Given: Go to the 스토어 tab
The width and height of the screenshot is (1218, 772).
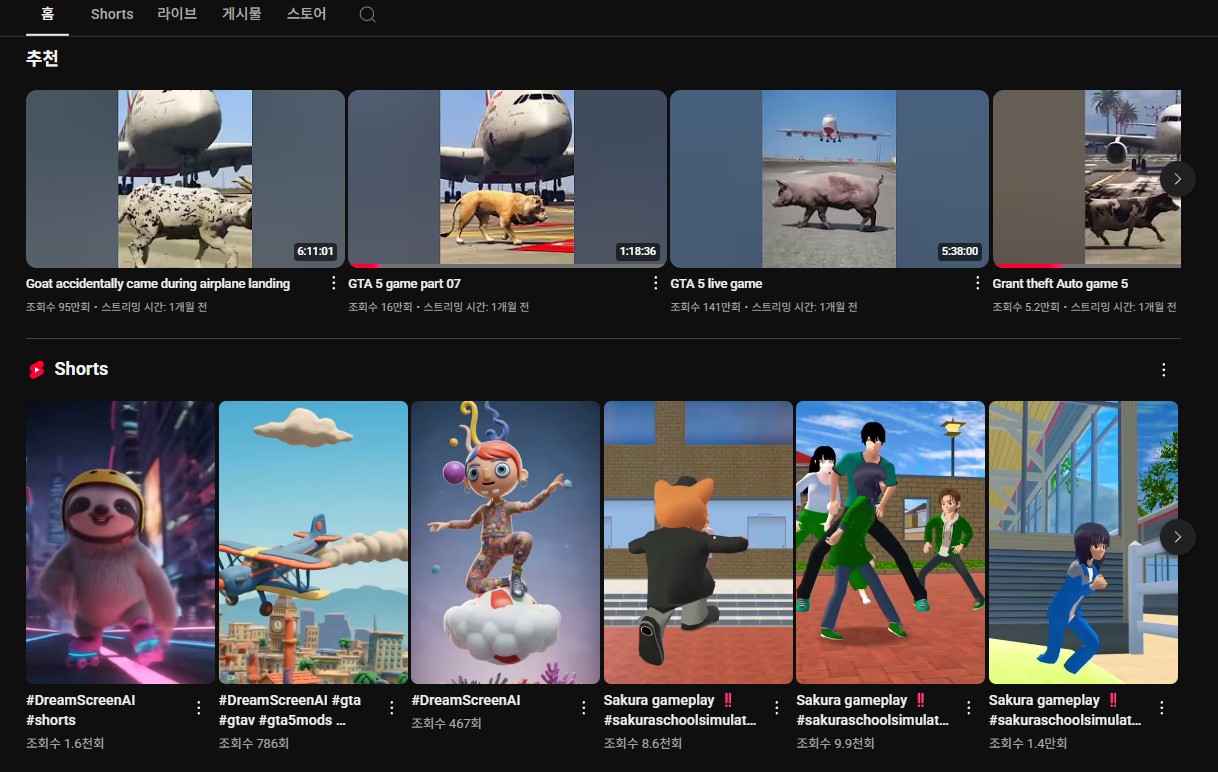Looking at the screenshot, I should [x=306, y=14].
